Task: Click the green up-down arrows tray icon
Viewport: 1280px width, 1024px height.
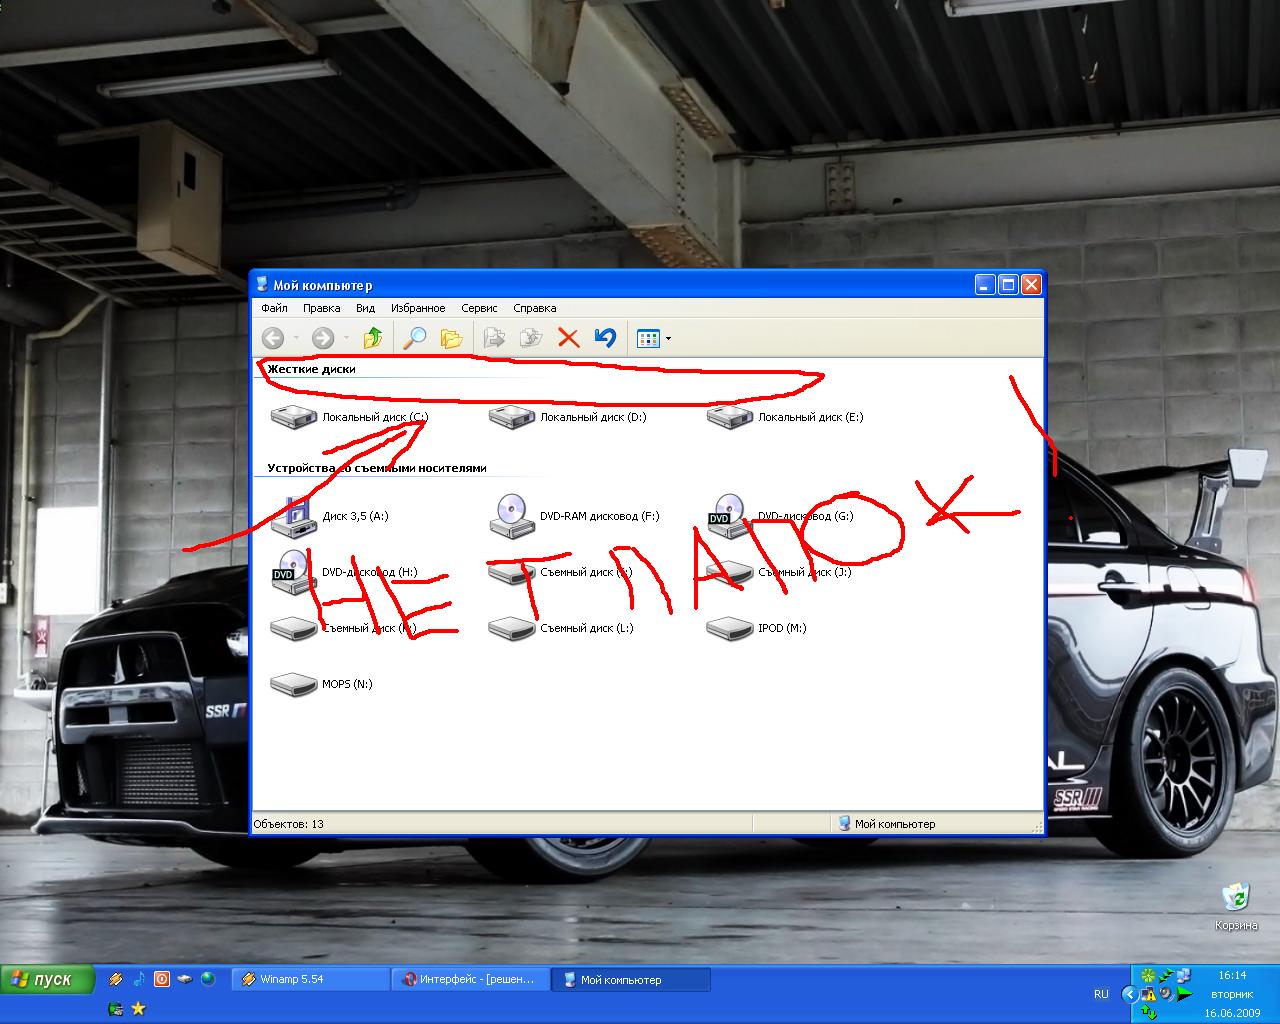Action: click(1149, 1012)
